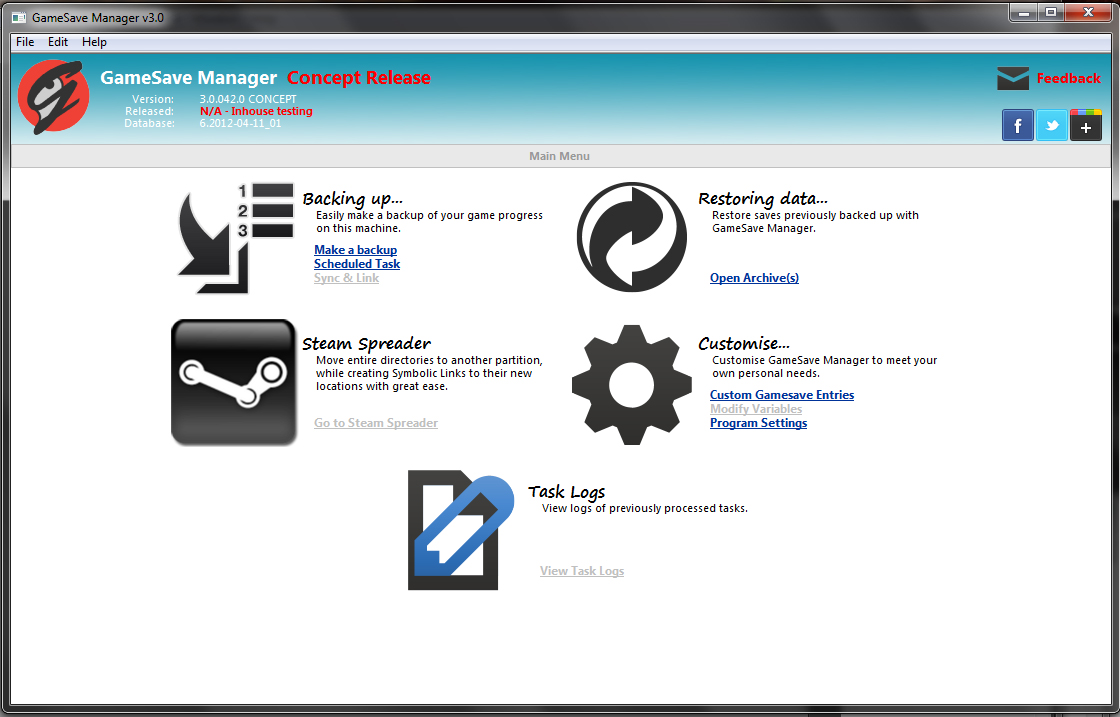Click the Customise gear icon
The height and width of the screenshot is (717, 1120).
click(631, 384)
